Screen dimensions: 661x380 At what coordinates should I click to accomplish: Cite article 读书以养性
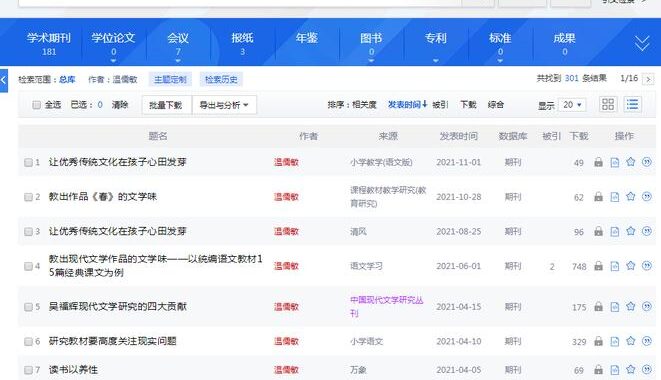[647, 369]
